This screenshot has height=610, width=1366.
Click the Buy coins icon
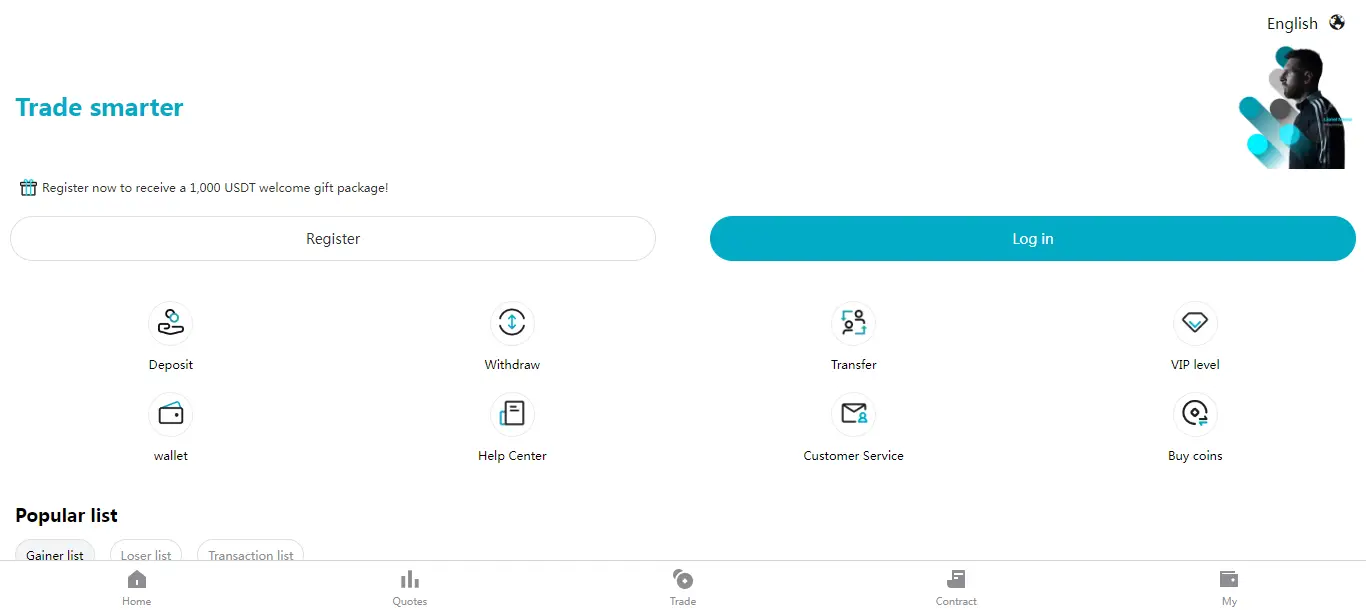click(x=1195, y=414)
